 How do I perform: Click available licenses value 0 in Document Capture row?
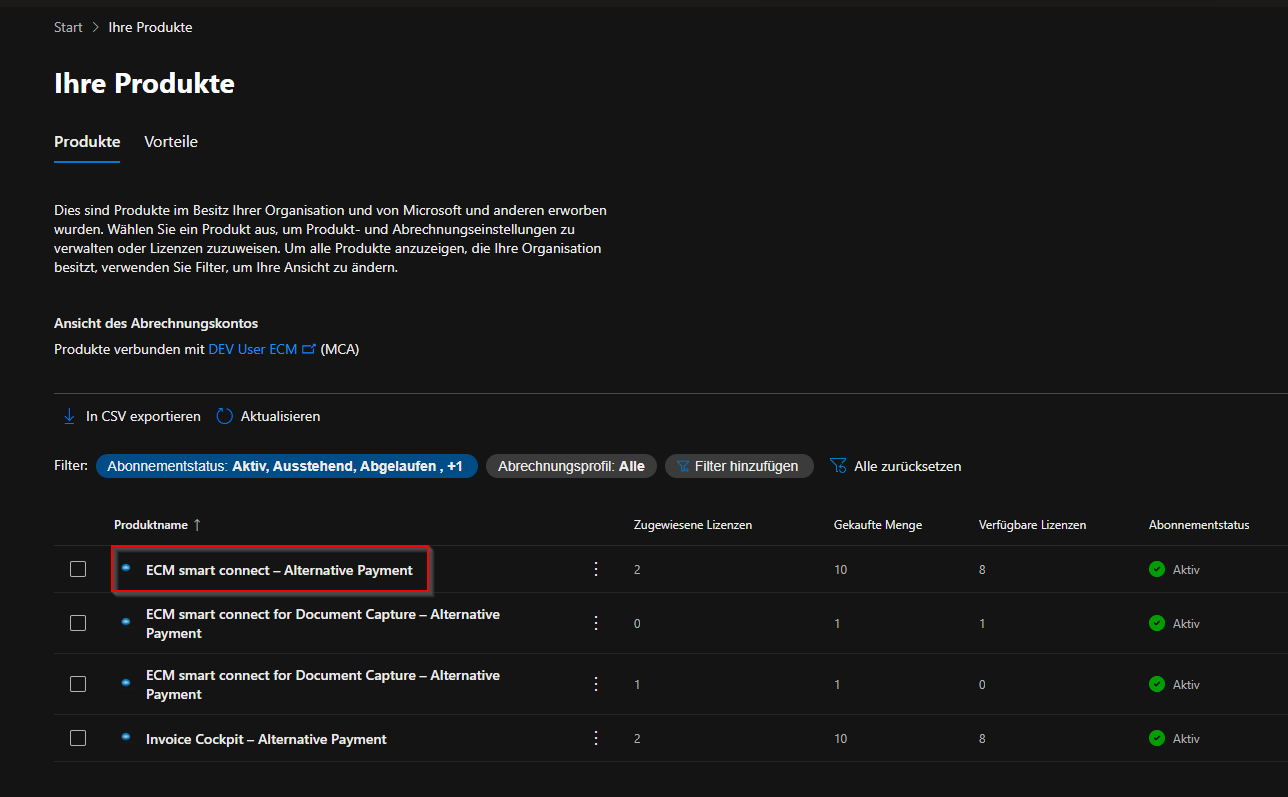pyautogui.click(x=982, y=685)
